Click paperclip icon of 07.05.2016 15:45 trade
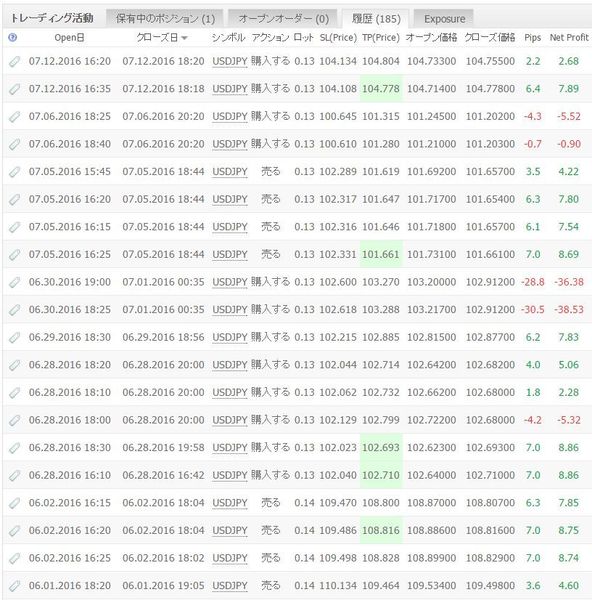 15,171
